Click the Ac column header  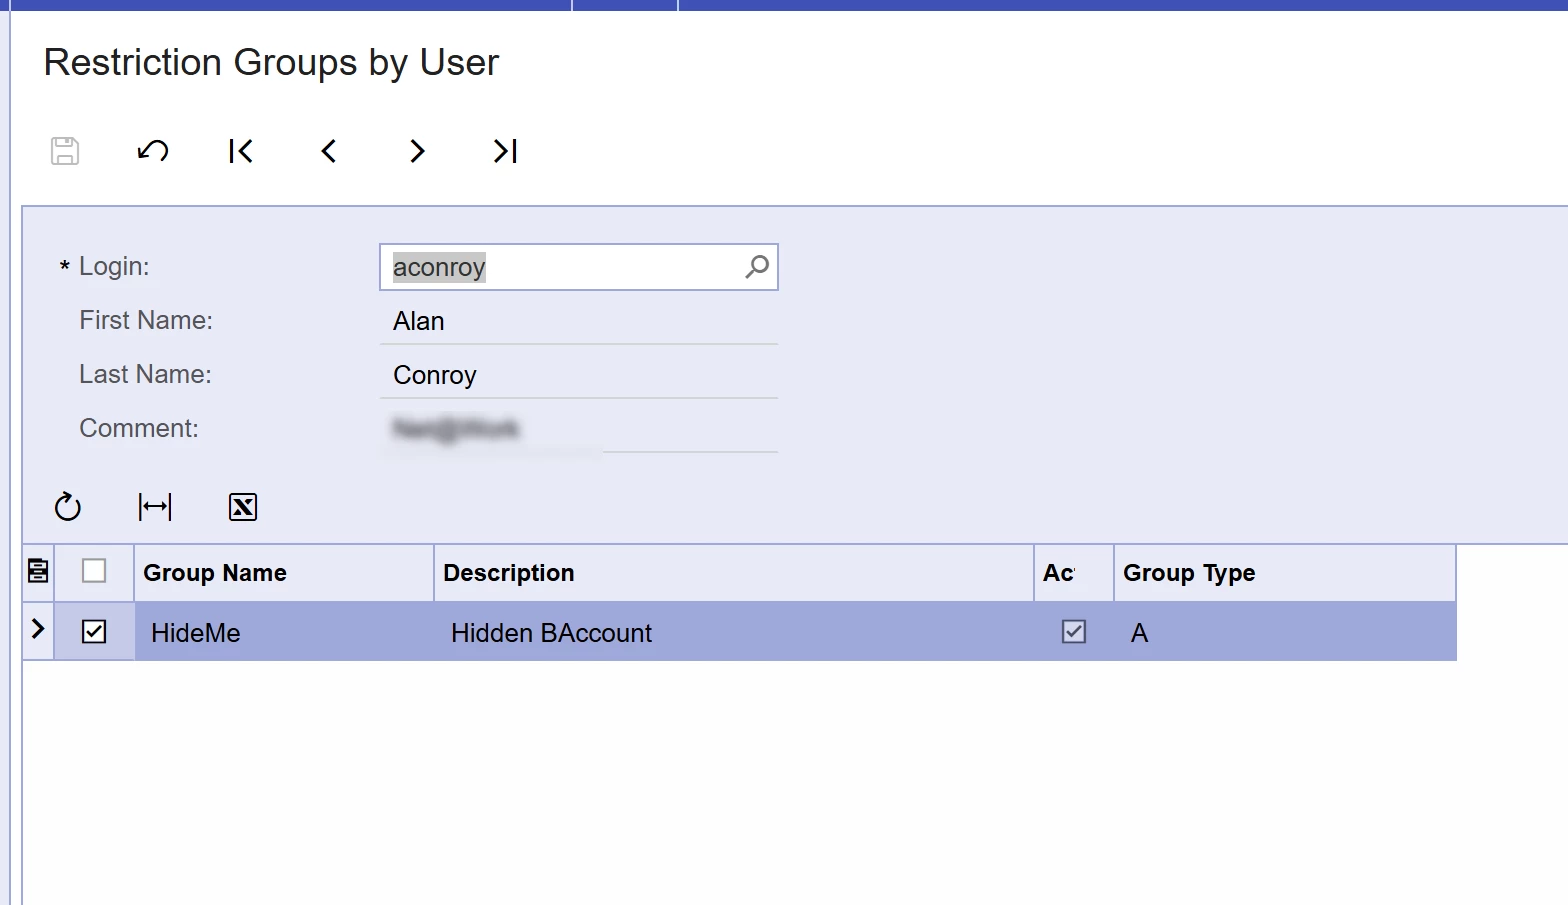click(1074, 573)
